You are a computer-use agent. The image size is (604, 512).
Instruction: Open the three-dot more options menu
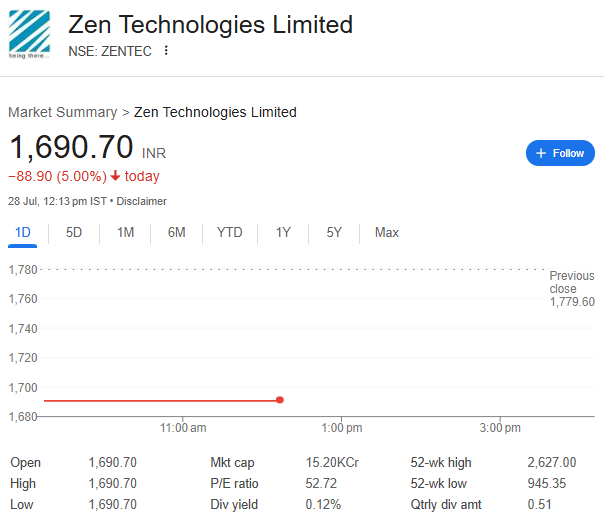[x=166, y=50]
